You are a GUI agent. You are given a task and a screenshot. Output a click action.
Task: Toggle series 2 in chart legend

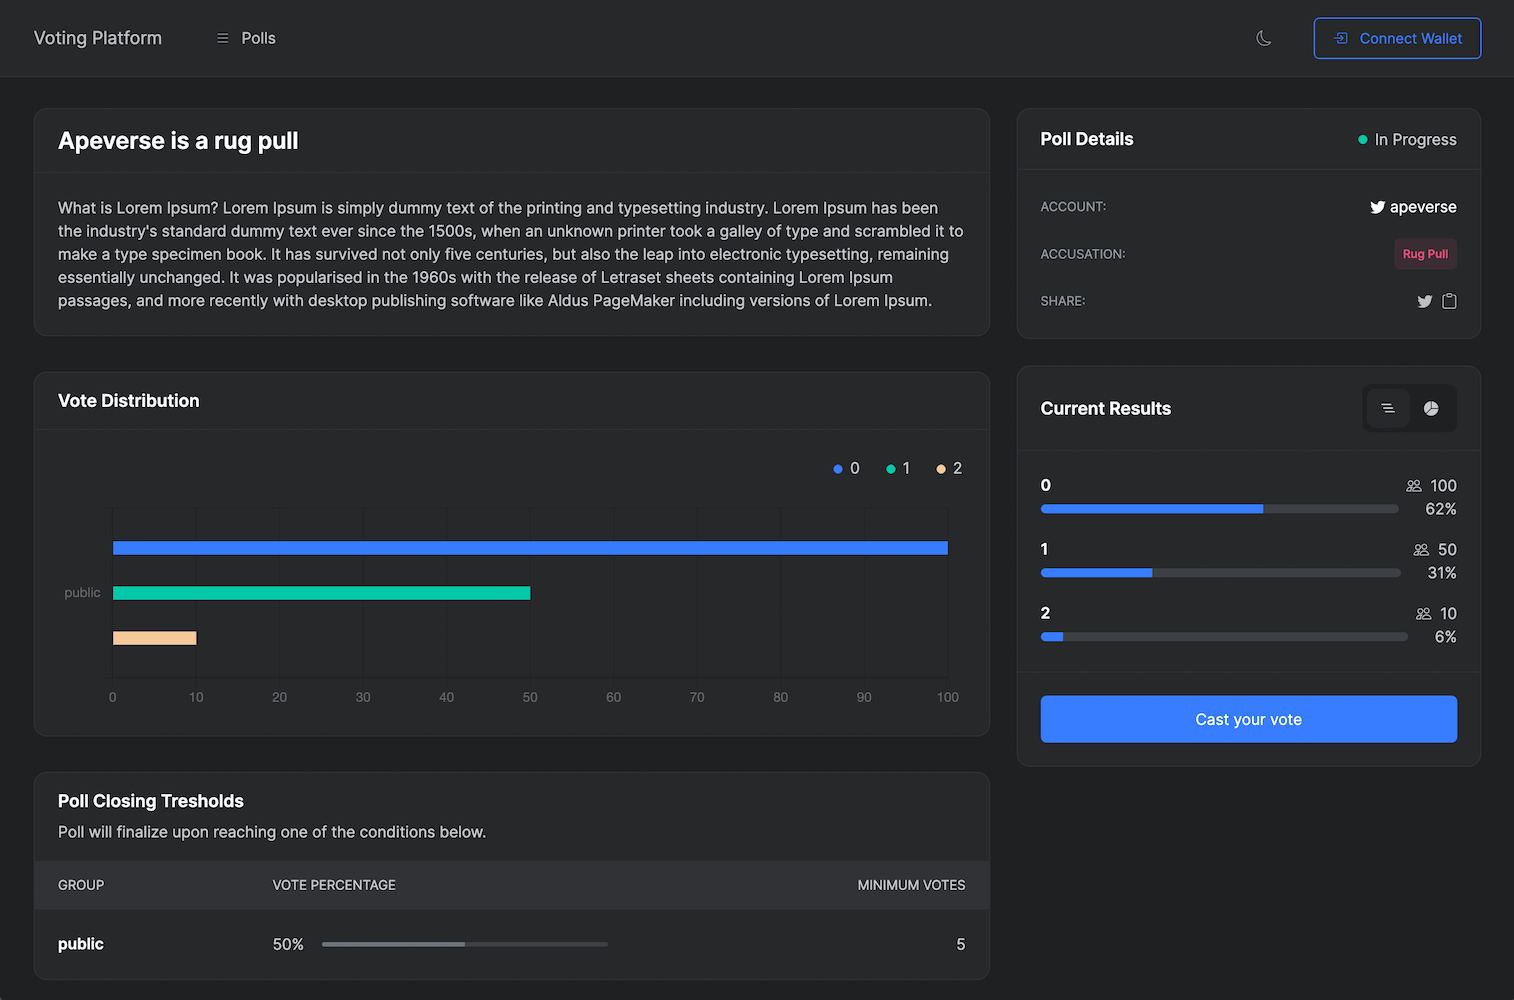949,468
